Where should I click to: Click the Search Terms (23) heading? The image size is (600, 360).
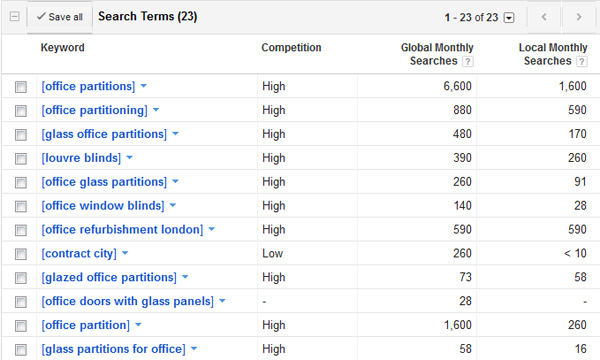click(148, 16)
